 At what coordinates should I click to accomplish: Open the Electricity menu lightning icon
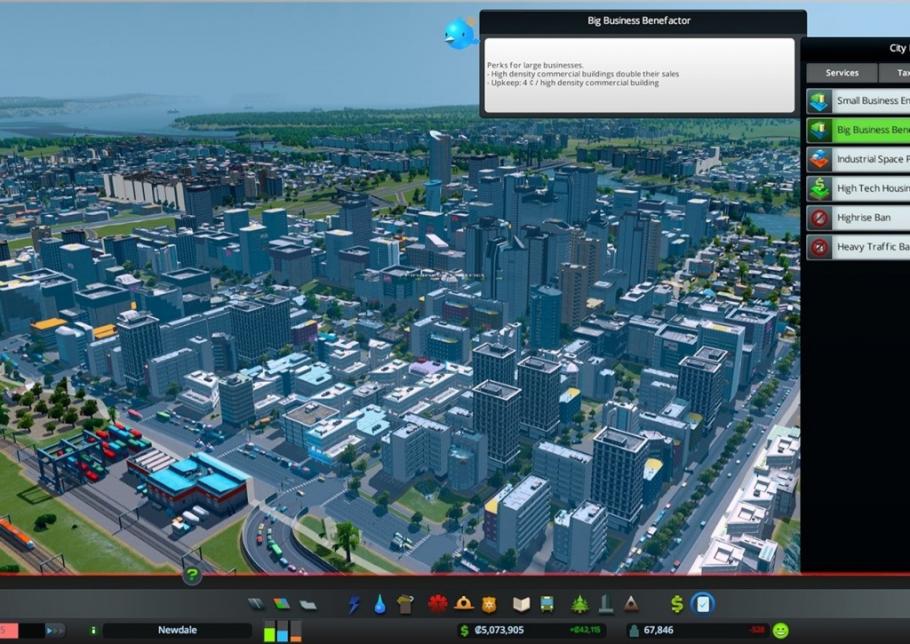(x=353, y=605)
